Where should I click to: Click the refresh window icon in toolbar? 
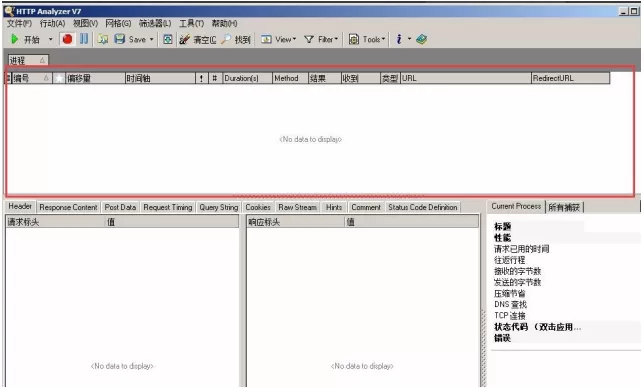coord(168,39)
